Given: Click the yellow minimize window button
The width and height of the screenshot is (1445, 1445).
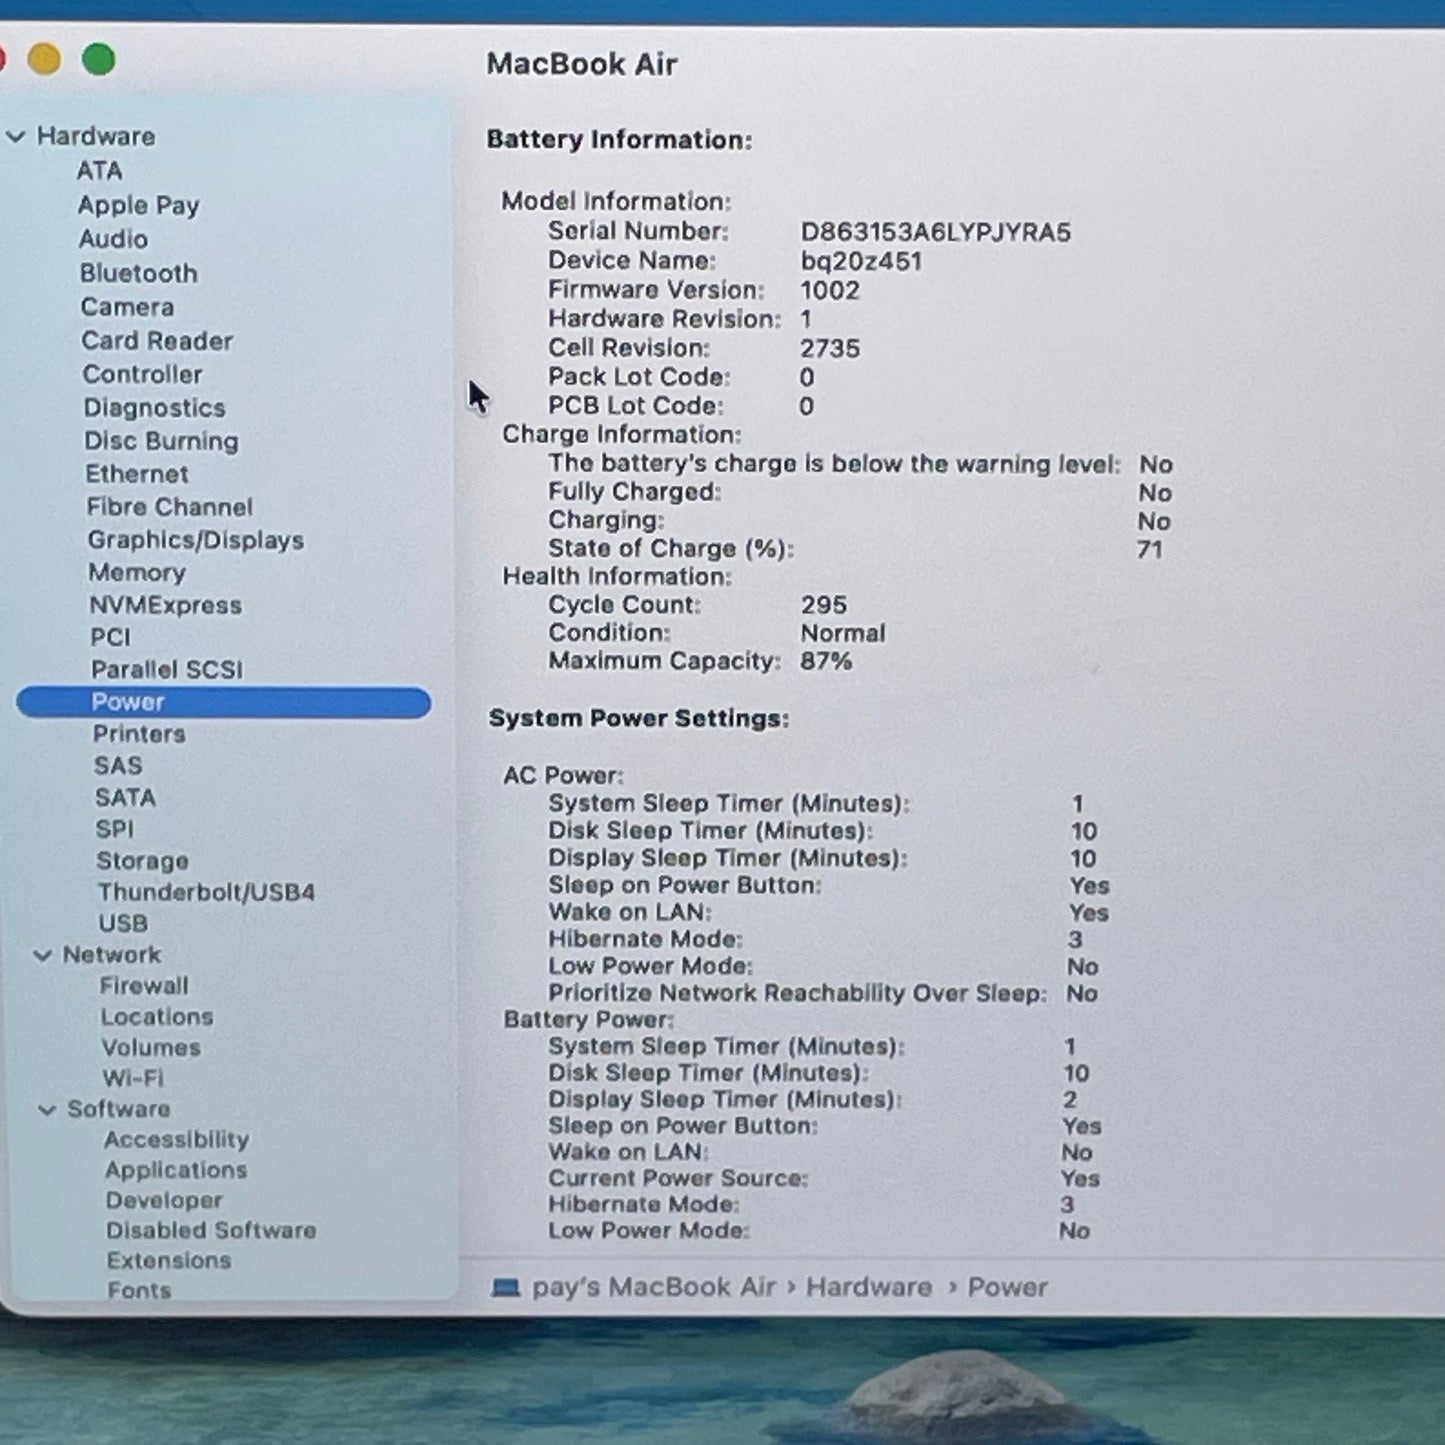Looking at the screenshot, I should 44,60.
